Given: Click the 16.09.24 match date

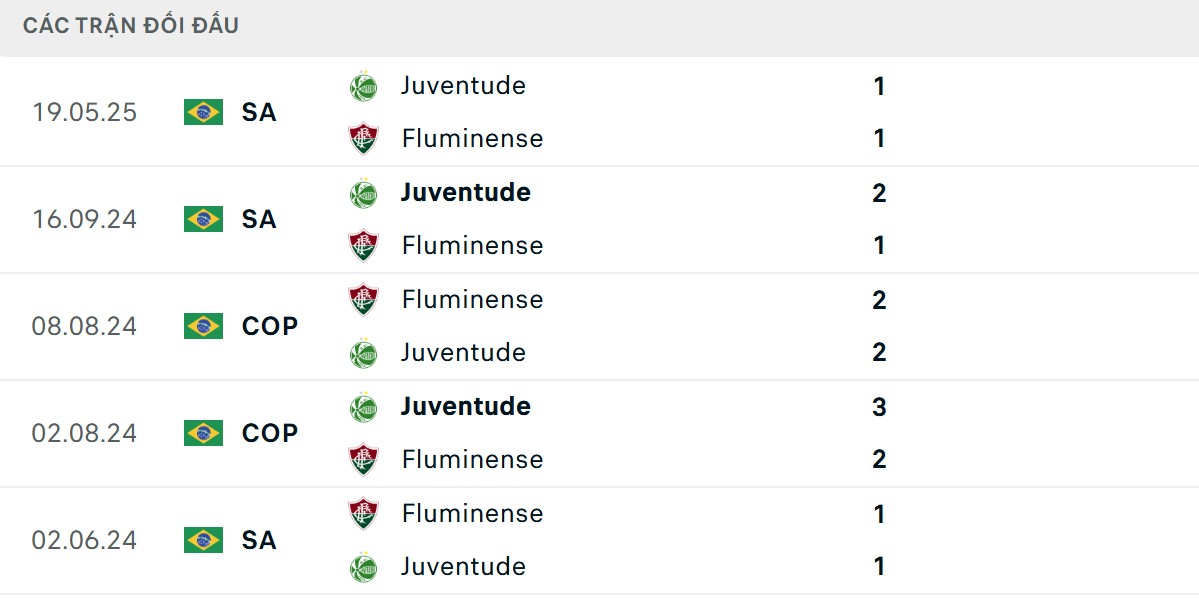Looking at the screenshot, I should point(84,219).
